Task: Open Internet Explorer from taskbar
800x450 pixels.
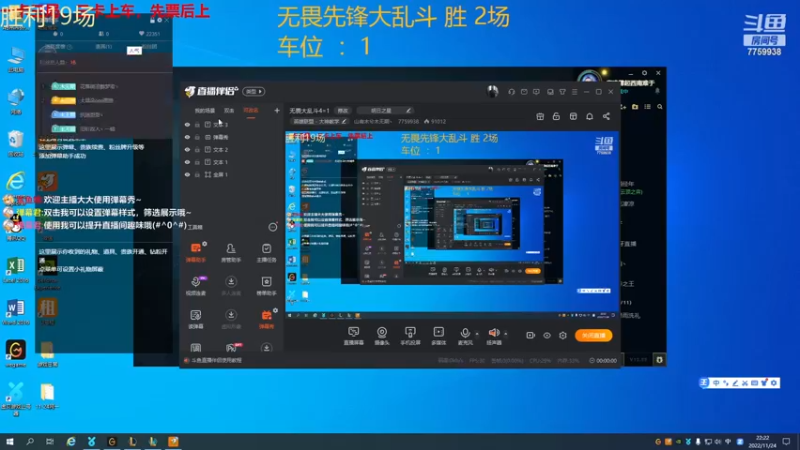Action: (71, 441)
